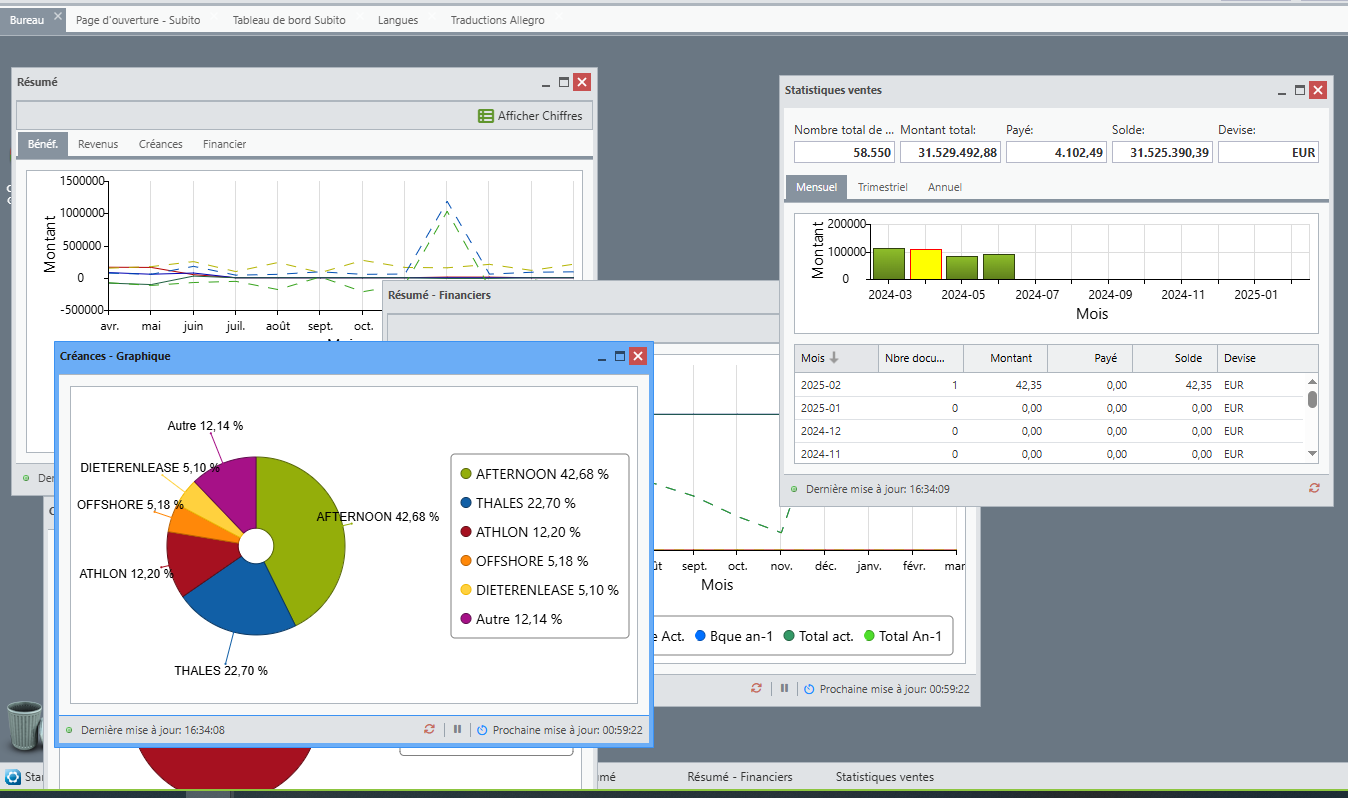Click the Afficher Chiffres button label

(540, 116)
